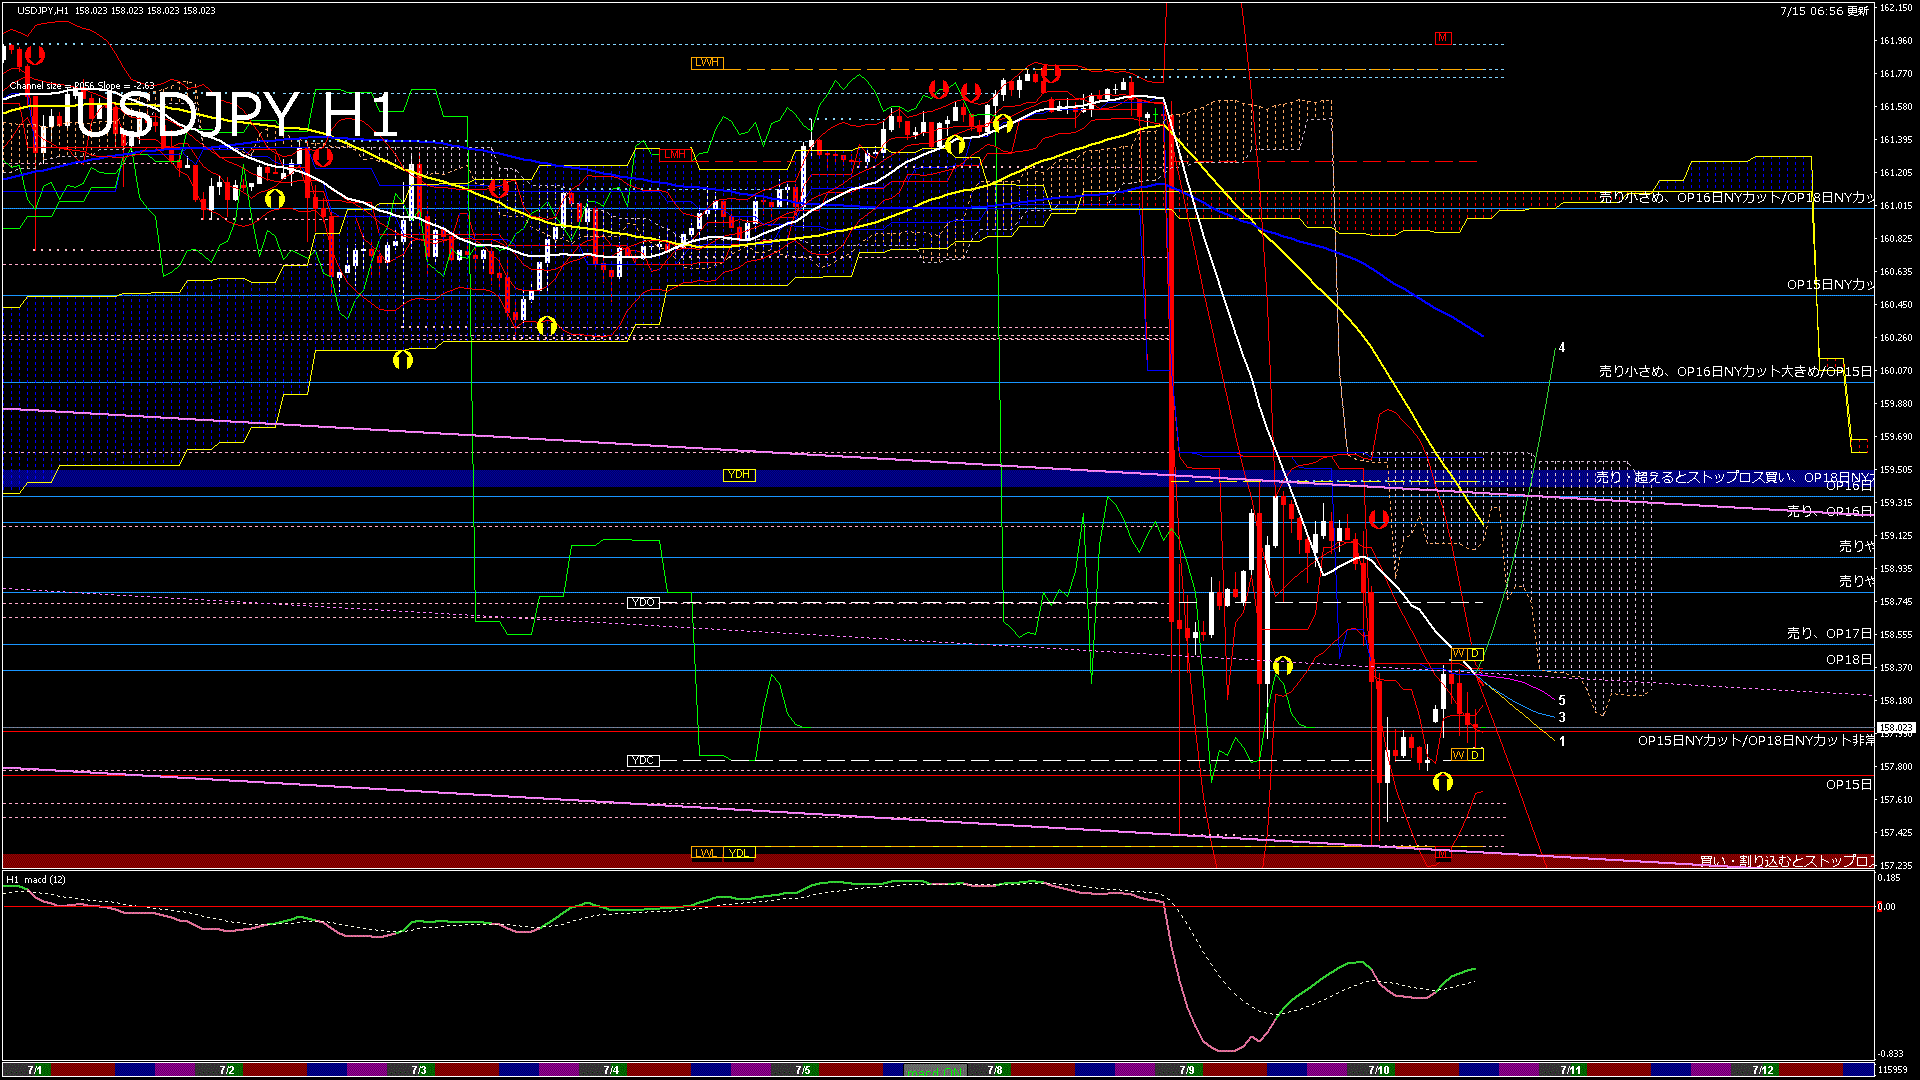
Task: Click the 7/15 06:56 更新 timestamp
Action: point(1825,11)
